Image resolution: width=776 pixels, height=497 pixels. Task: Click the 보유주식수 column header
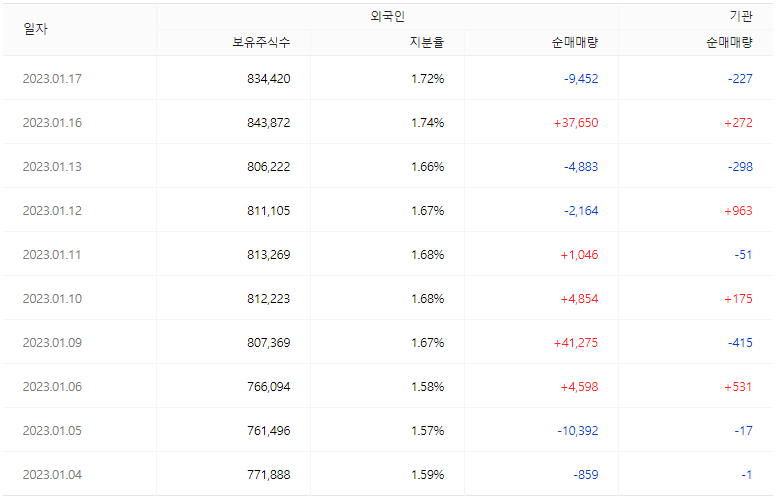pos(261,43)
